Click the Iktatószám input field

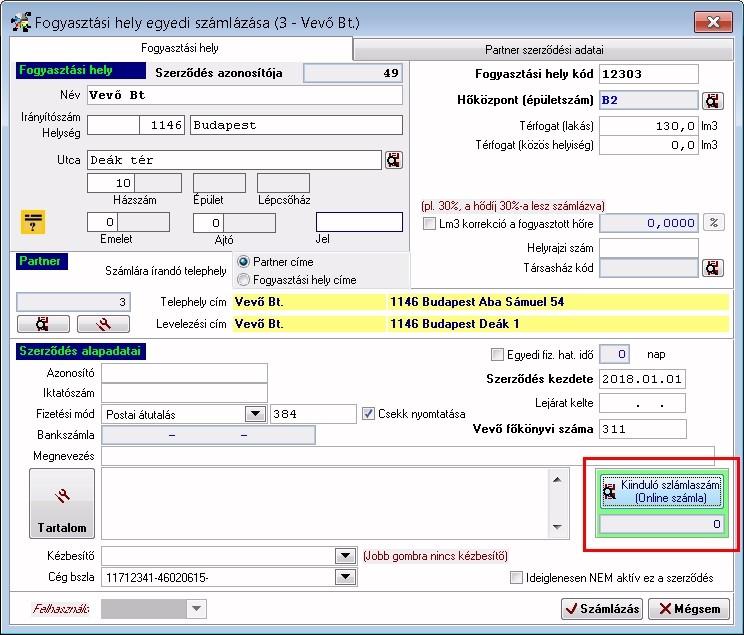point(184,393)
